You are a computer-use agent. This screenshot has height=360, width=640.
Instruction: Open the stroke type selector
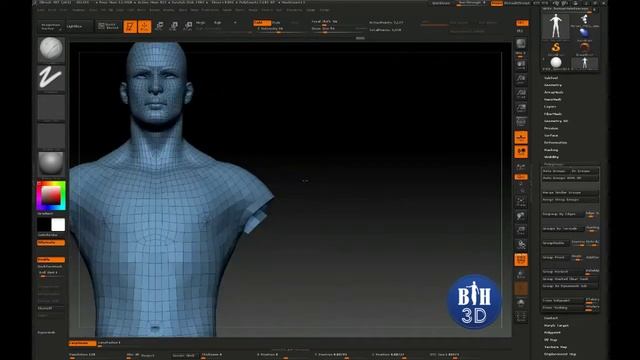(51, 78)
